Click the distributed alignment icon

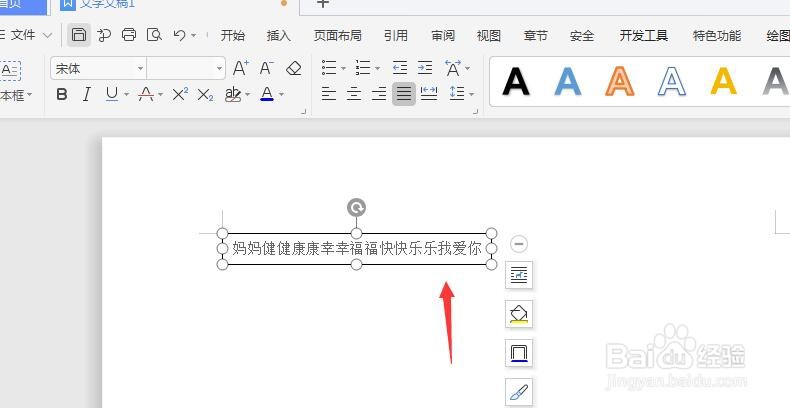point(429,94)
